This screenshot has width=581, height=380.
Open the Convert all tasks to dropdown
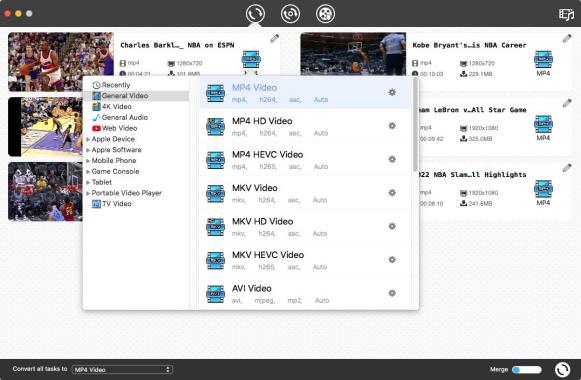tap(122, 369)
